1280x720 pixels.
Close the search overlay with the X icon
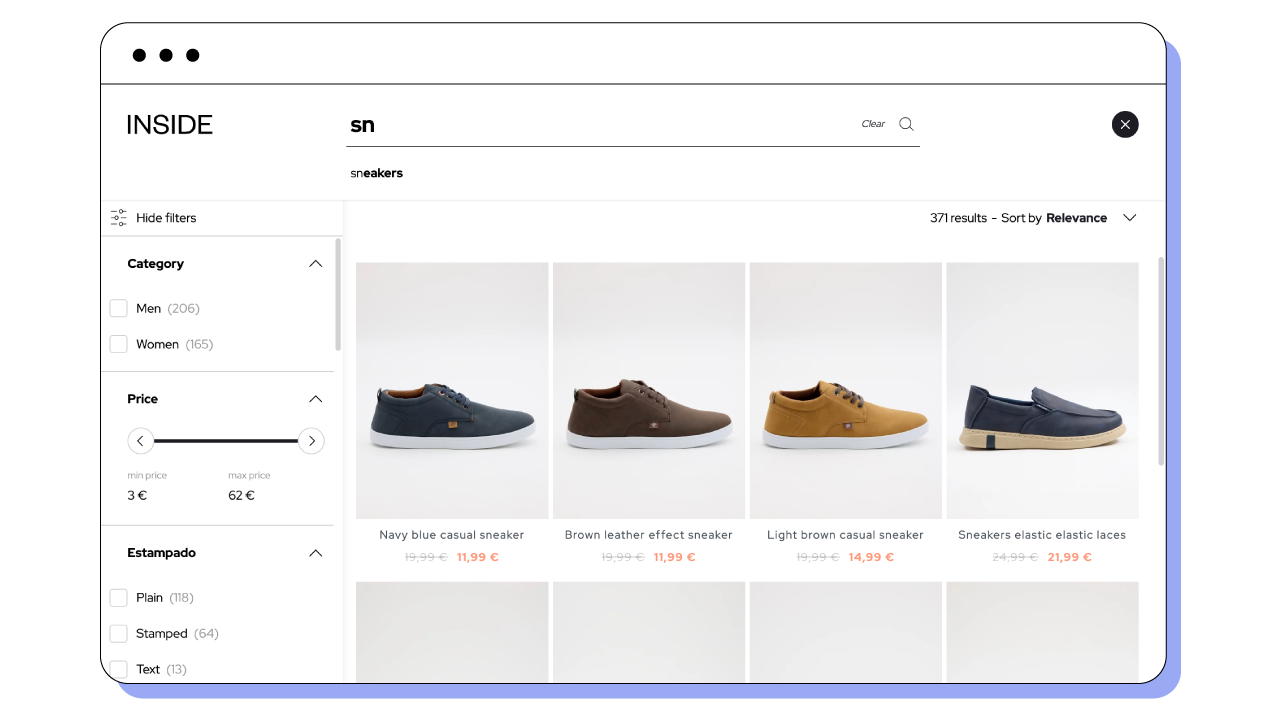pyautogui.click(x=1125, y=124)
